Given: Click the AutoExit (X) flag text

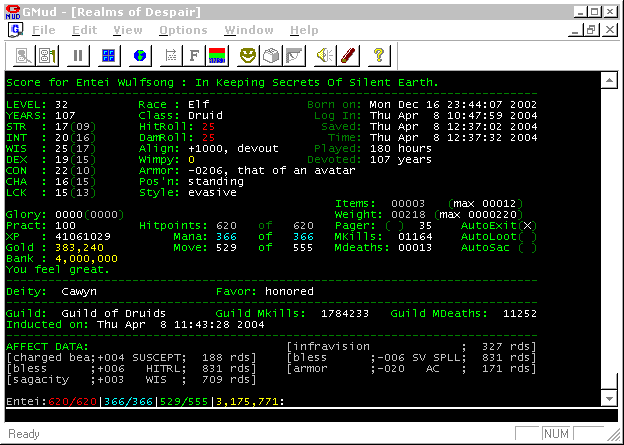Looking at the screenshot, I should click(498, 226).
